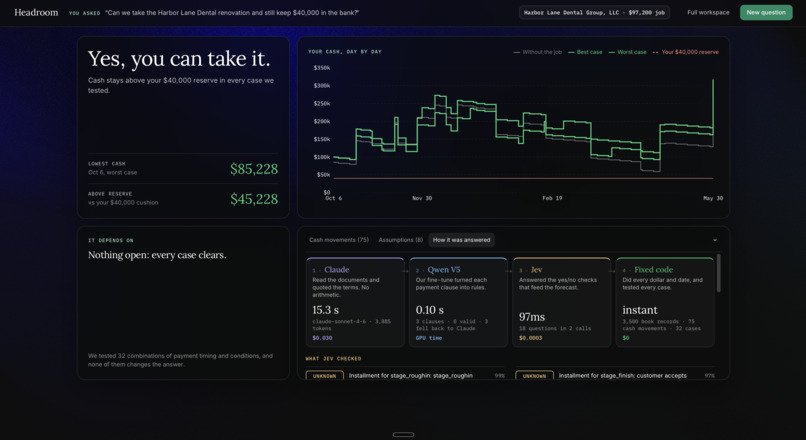Open the Full workspace link
This screenshot has width=806, height=440.
[x=708, y=12]
